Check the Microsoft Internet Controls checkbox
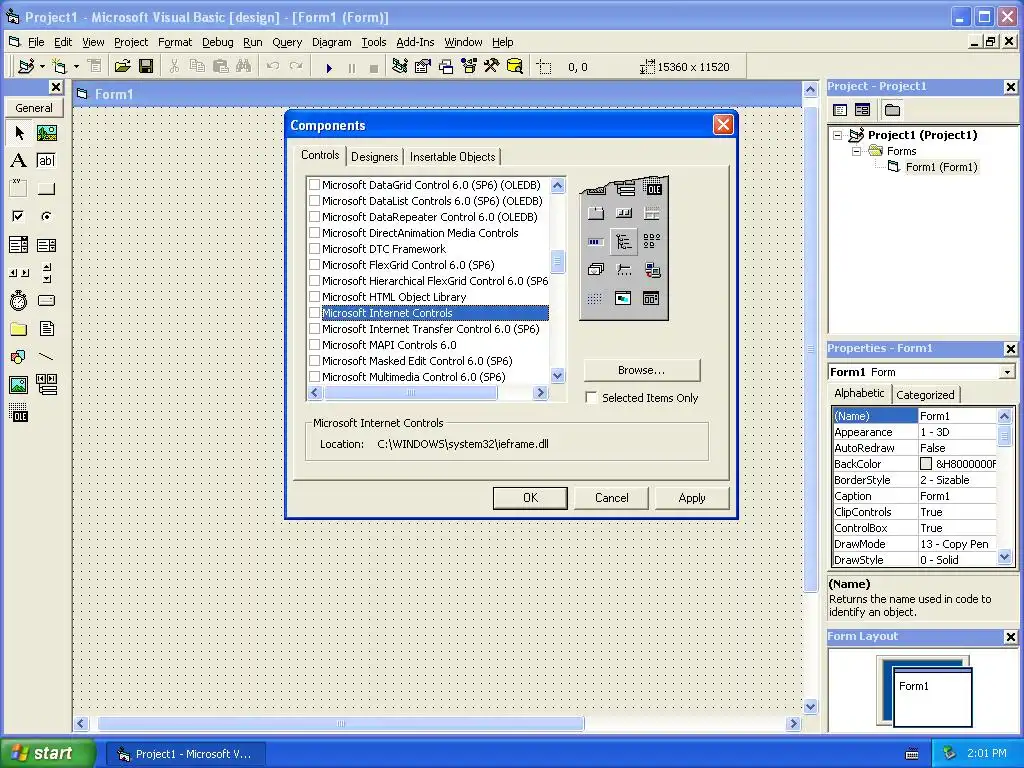1024x768 pixels. coord(314,313)
